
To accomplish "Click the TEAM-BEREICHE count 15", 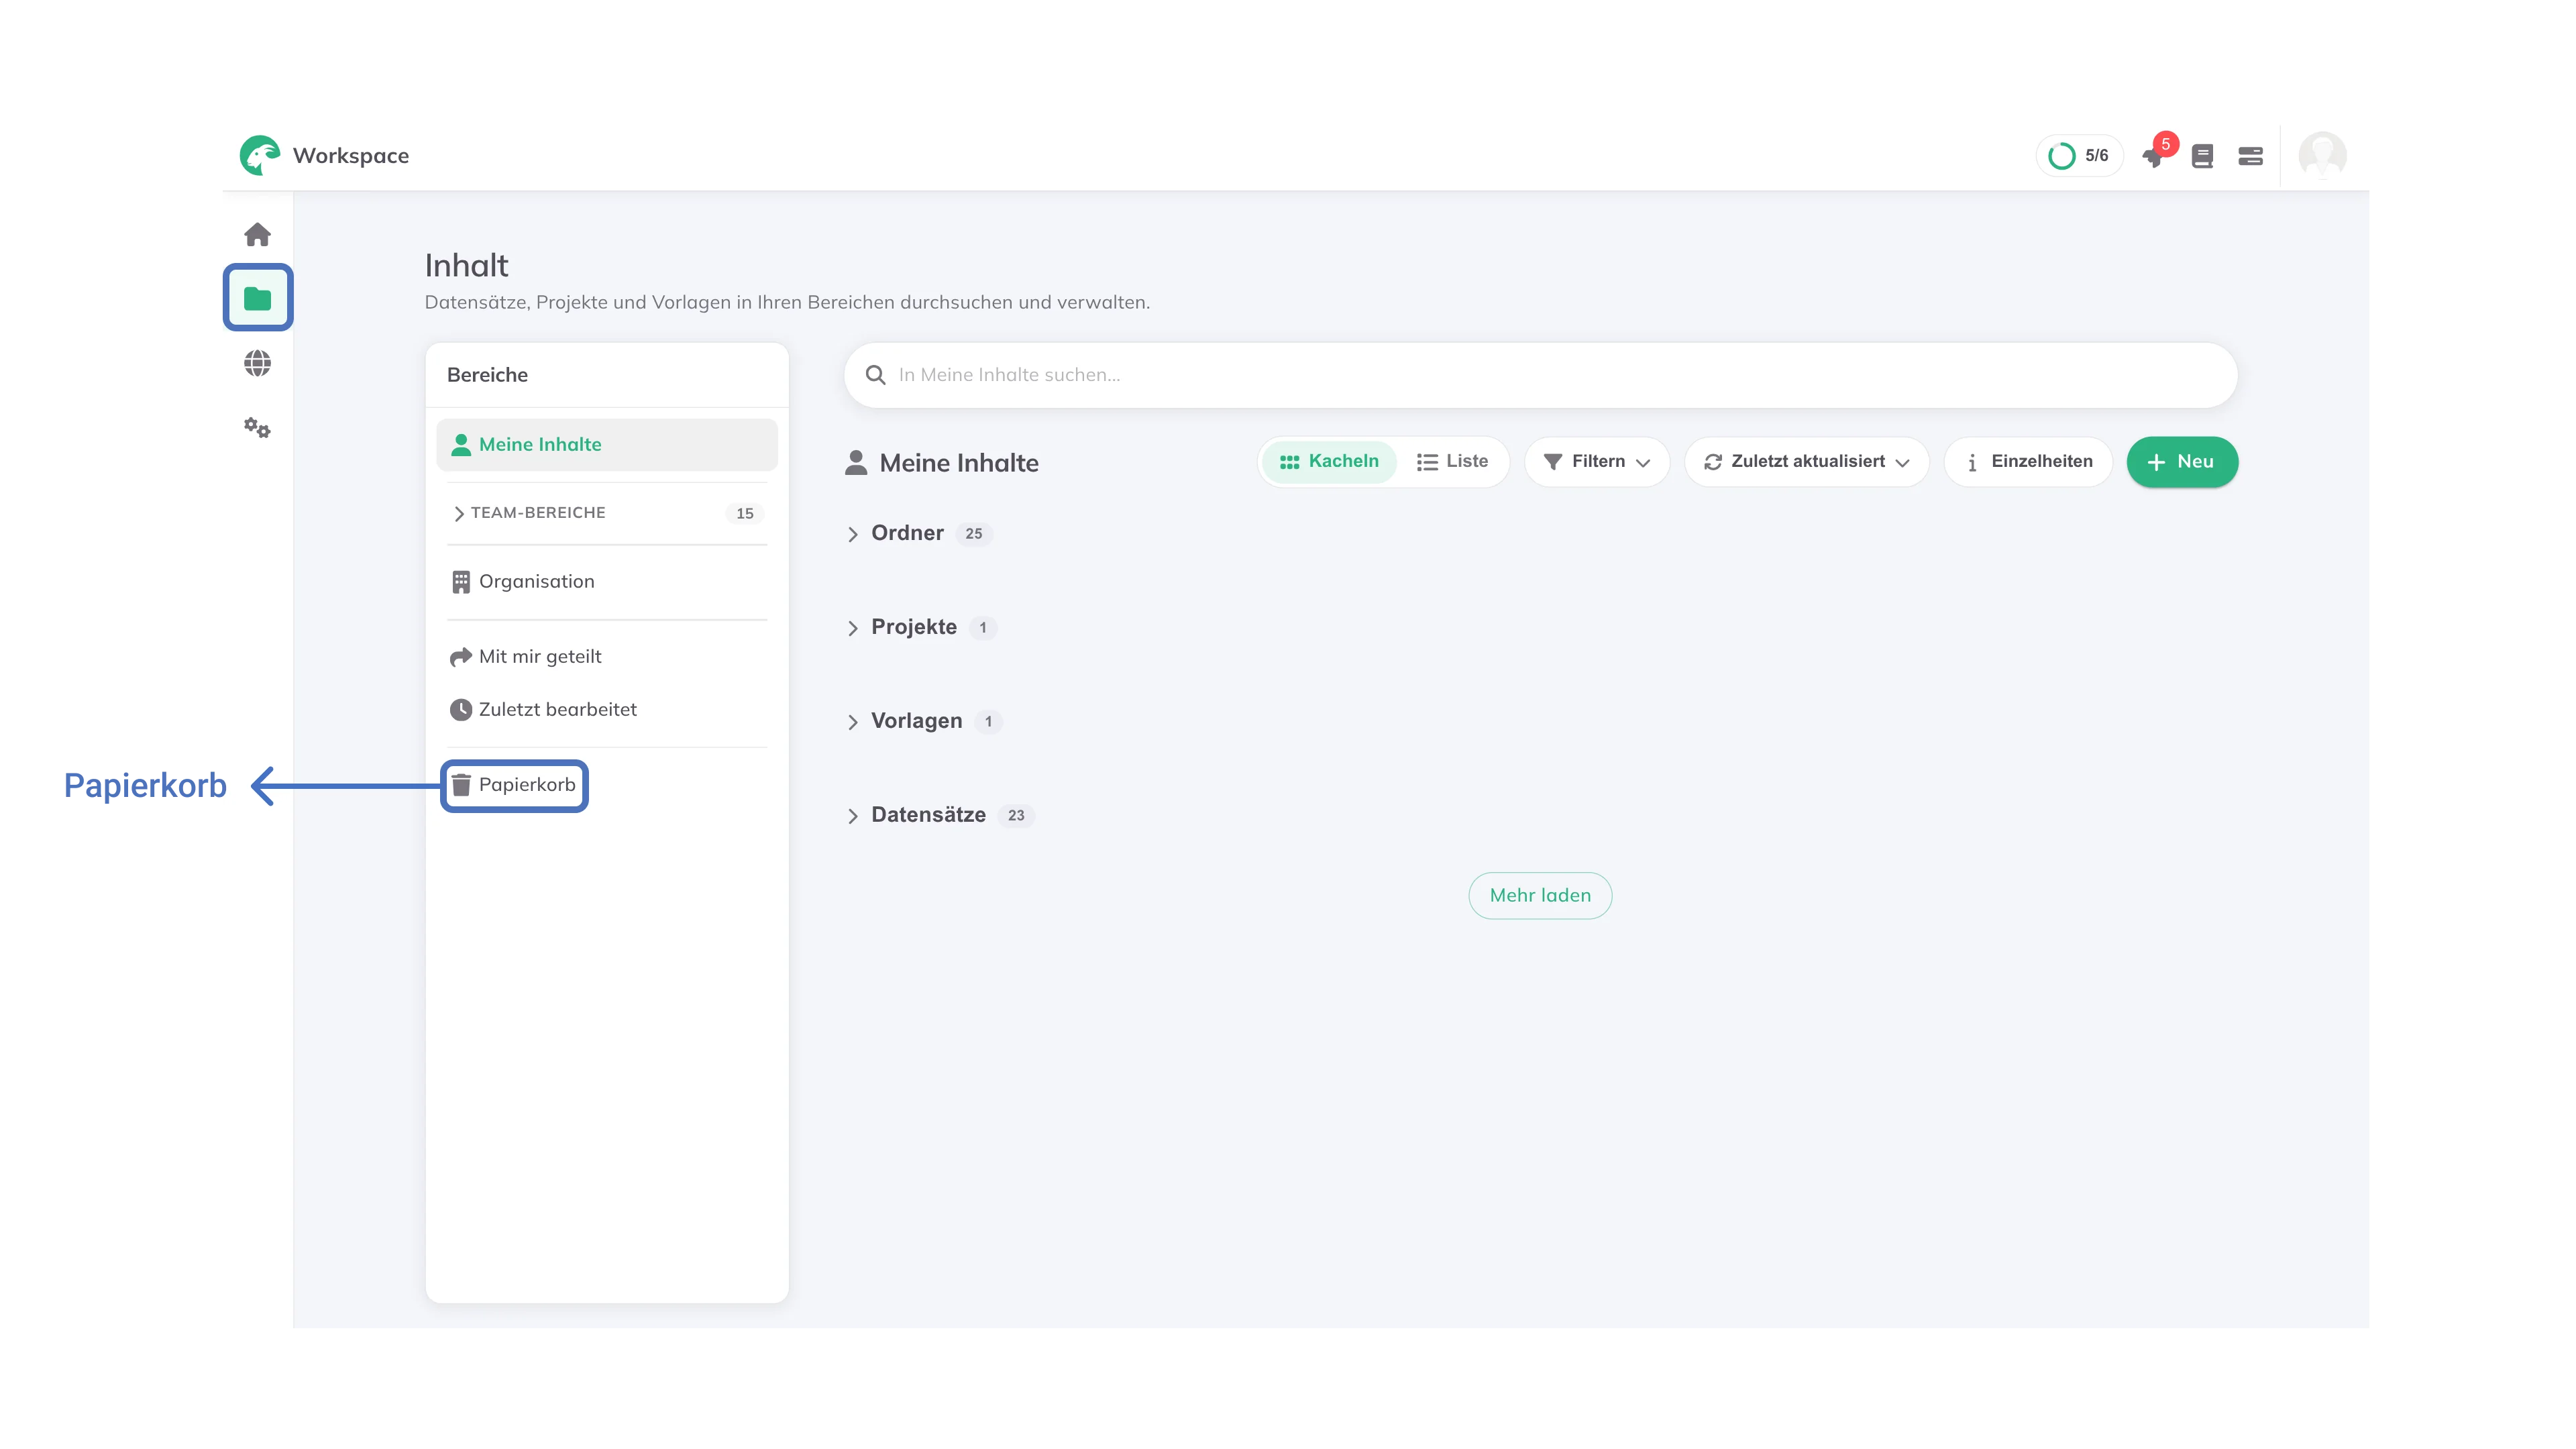I will click(745, 513).
